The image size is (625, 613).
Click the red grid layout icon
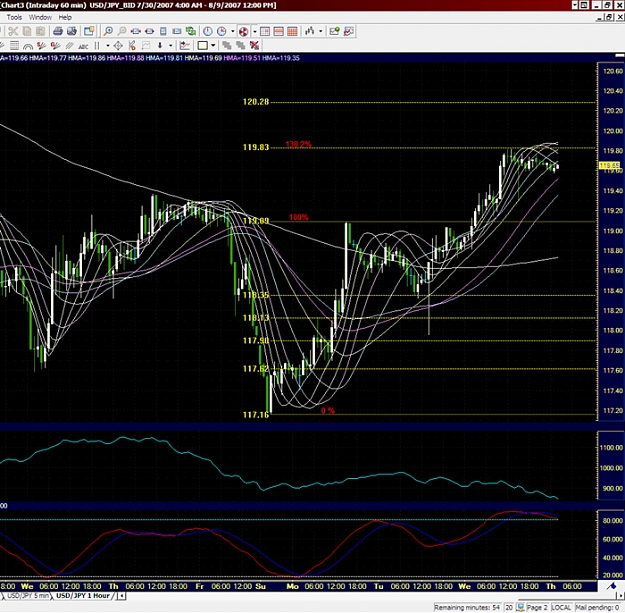pos(292,31)
